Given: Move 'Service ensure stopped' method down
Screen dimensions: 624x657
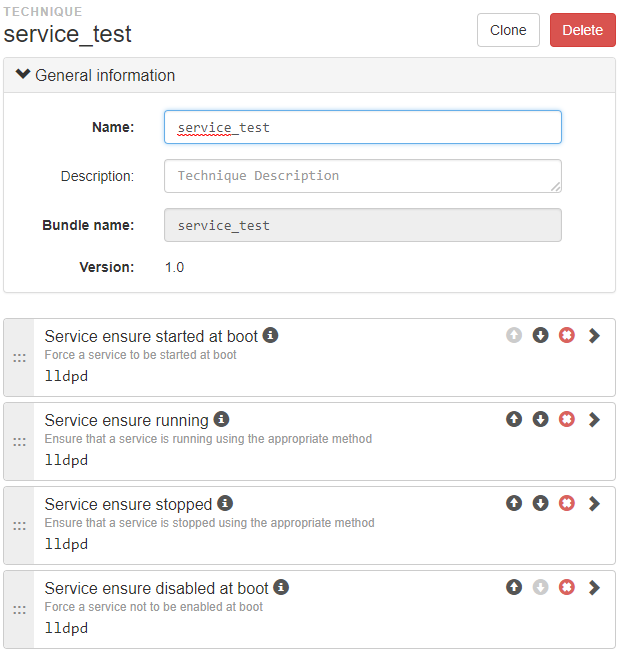Looking at the screenshot, I should pyautogui.click(x=540, y=503).
